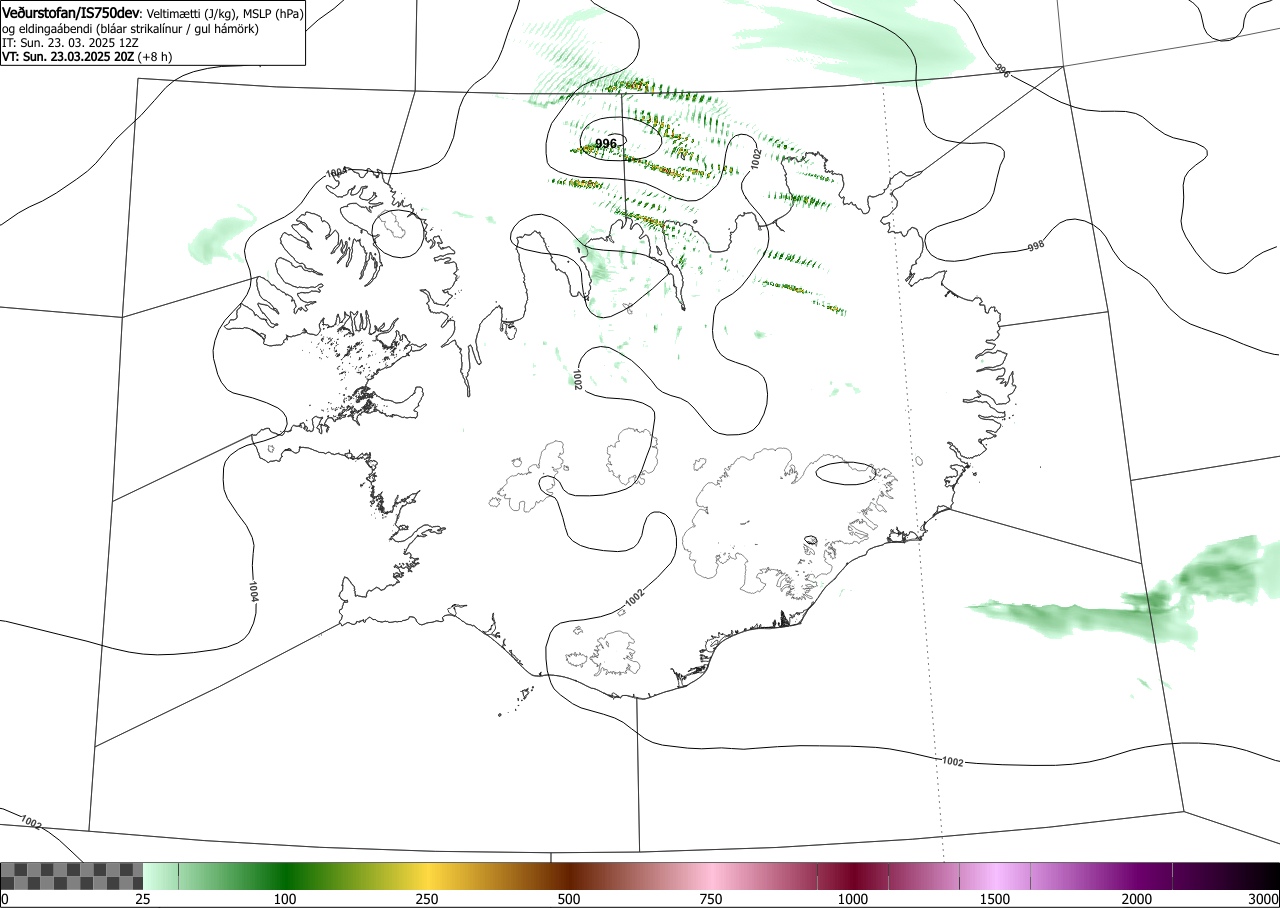The image size is (1280, 908).
Task: Click the yellow color bar segment near 250
Action: click(x=427, y=876)
